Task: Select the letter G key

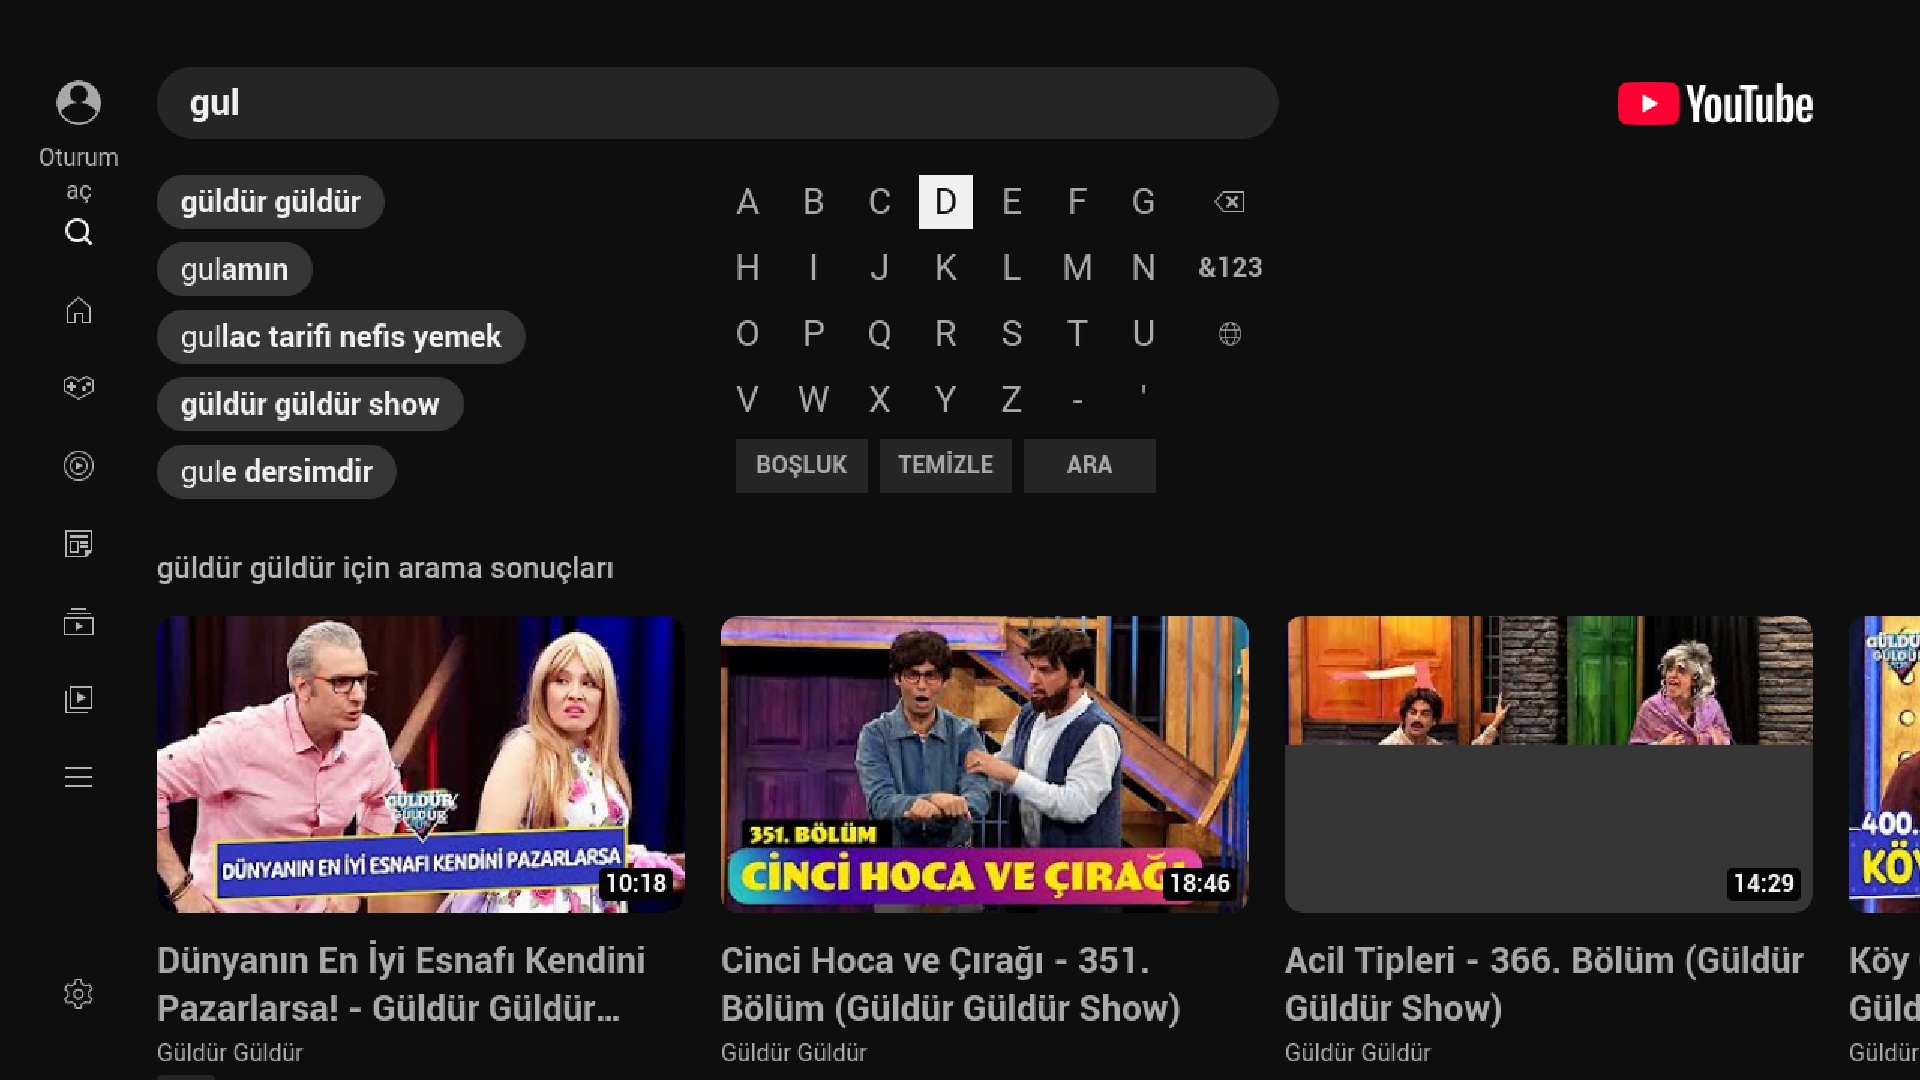Action: (x=1144, y=202)
